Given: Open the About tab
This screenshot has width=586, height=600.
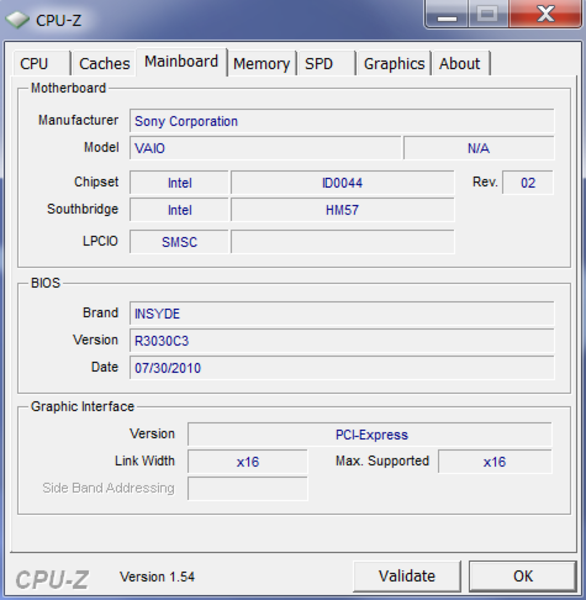Looking at the screenshot, I should 461,64.
